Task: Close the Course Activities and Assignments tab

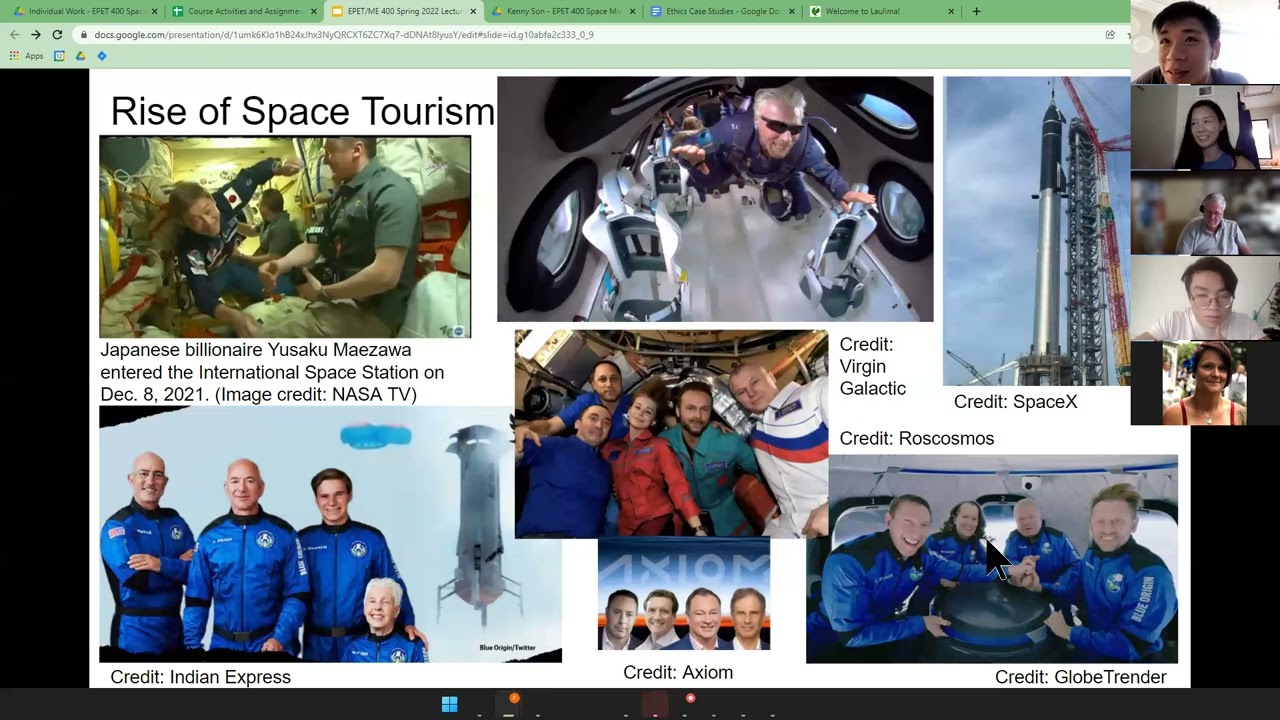Action: 314,11
